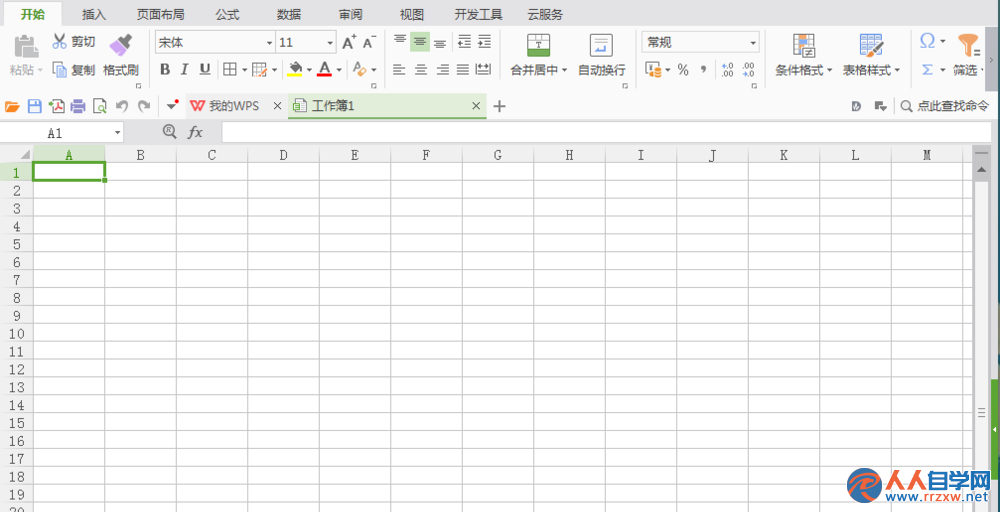Click the currency format coins icon

coord(653,70)
